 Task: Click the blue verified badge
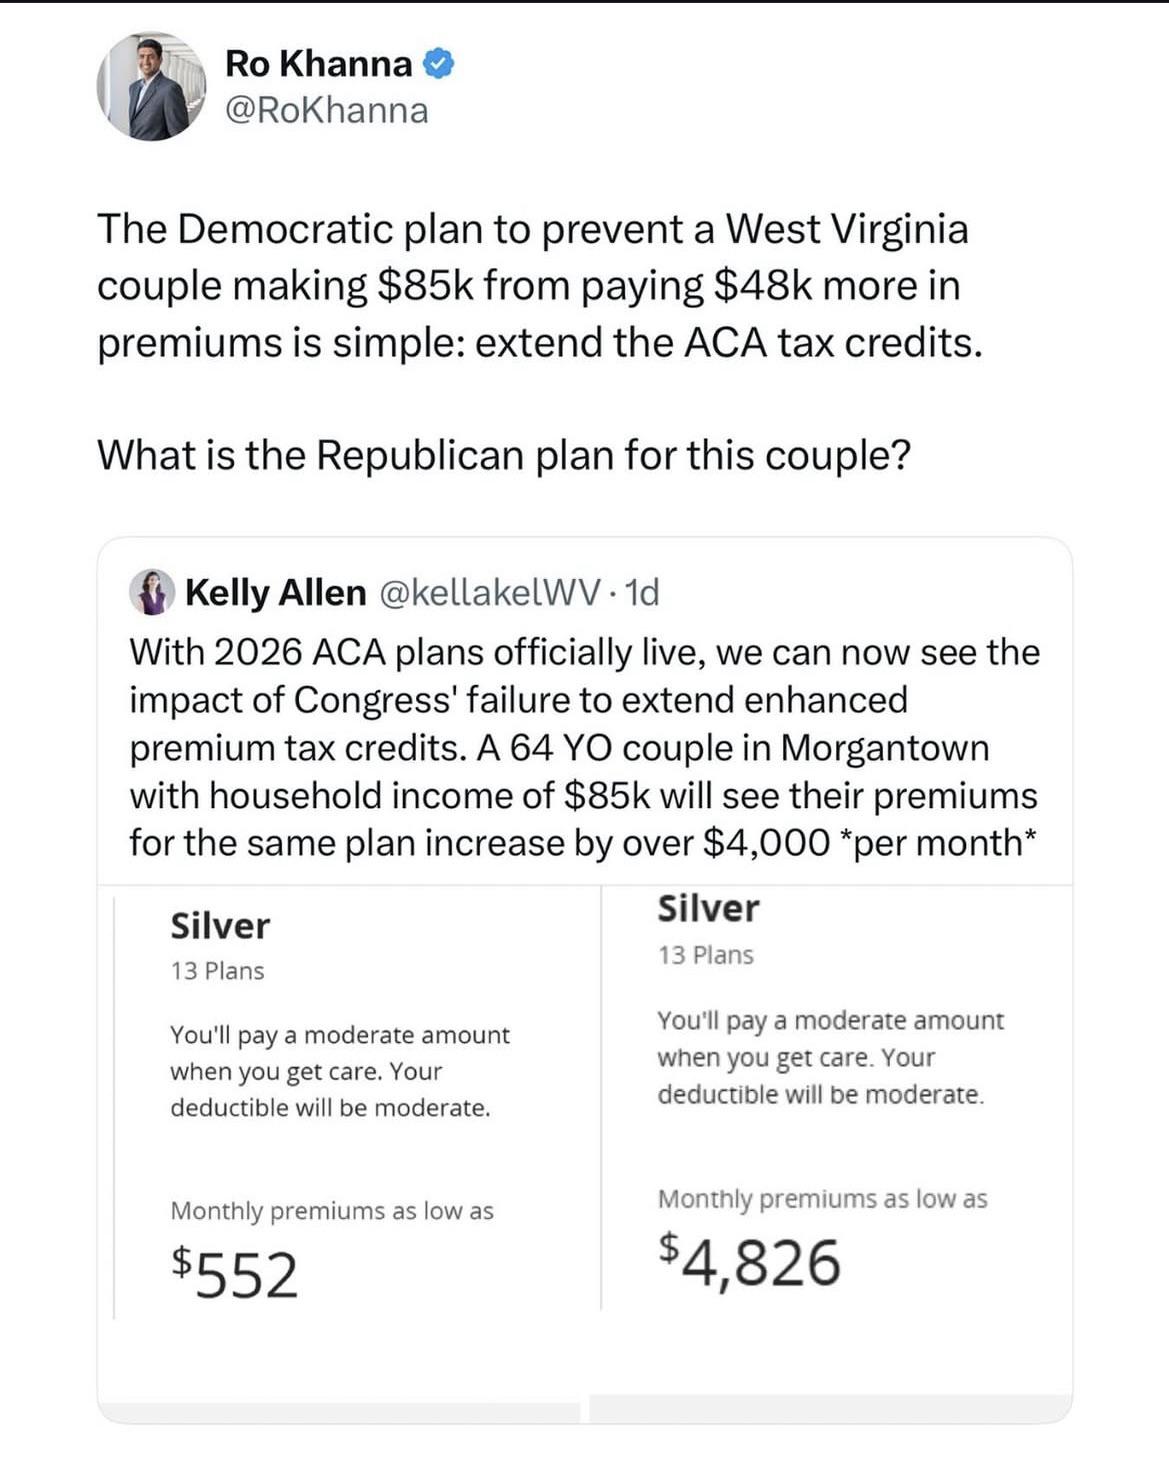coord(439,64)
